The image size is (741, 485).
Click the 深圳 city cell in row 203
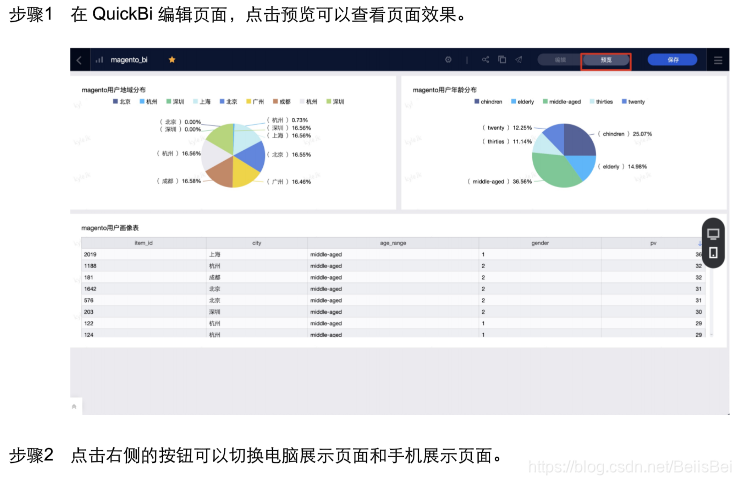[x=257, y=312]
